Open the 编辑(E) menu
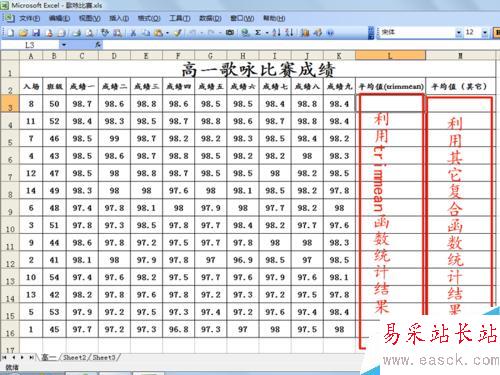Image resolution: width=500 pixels, height=375 pixels. (59, 18)
